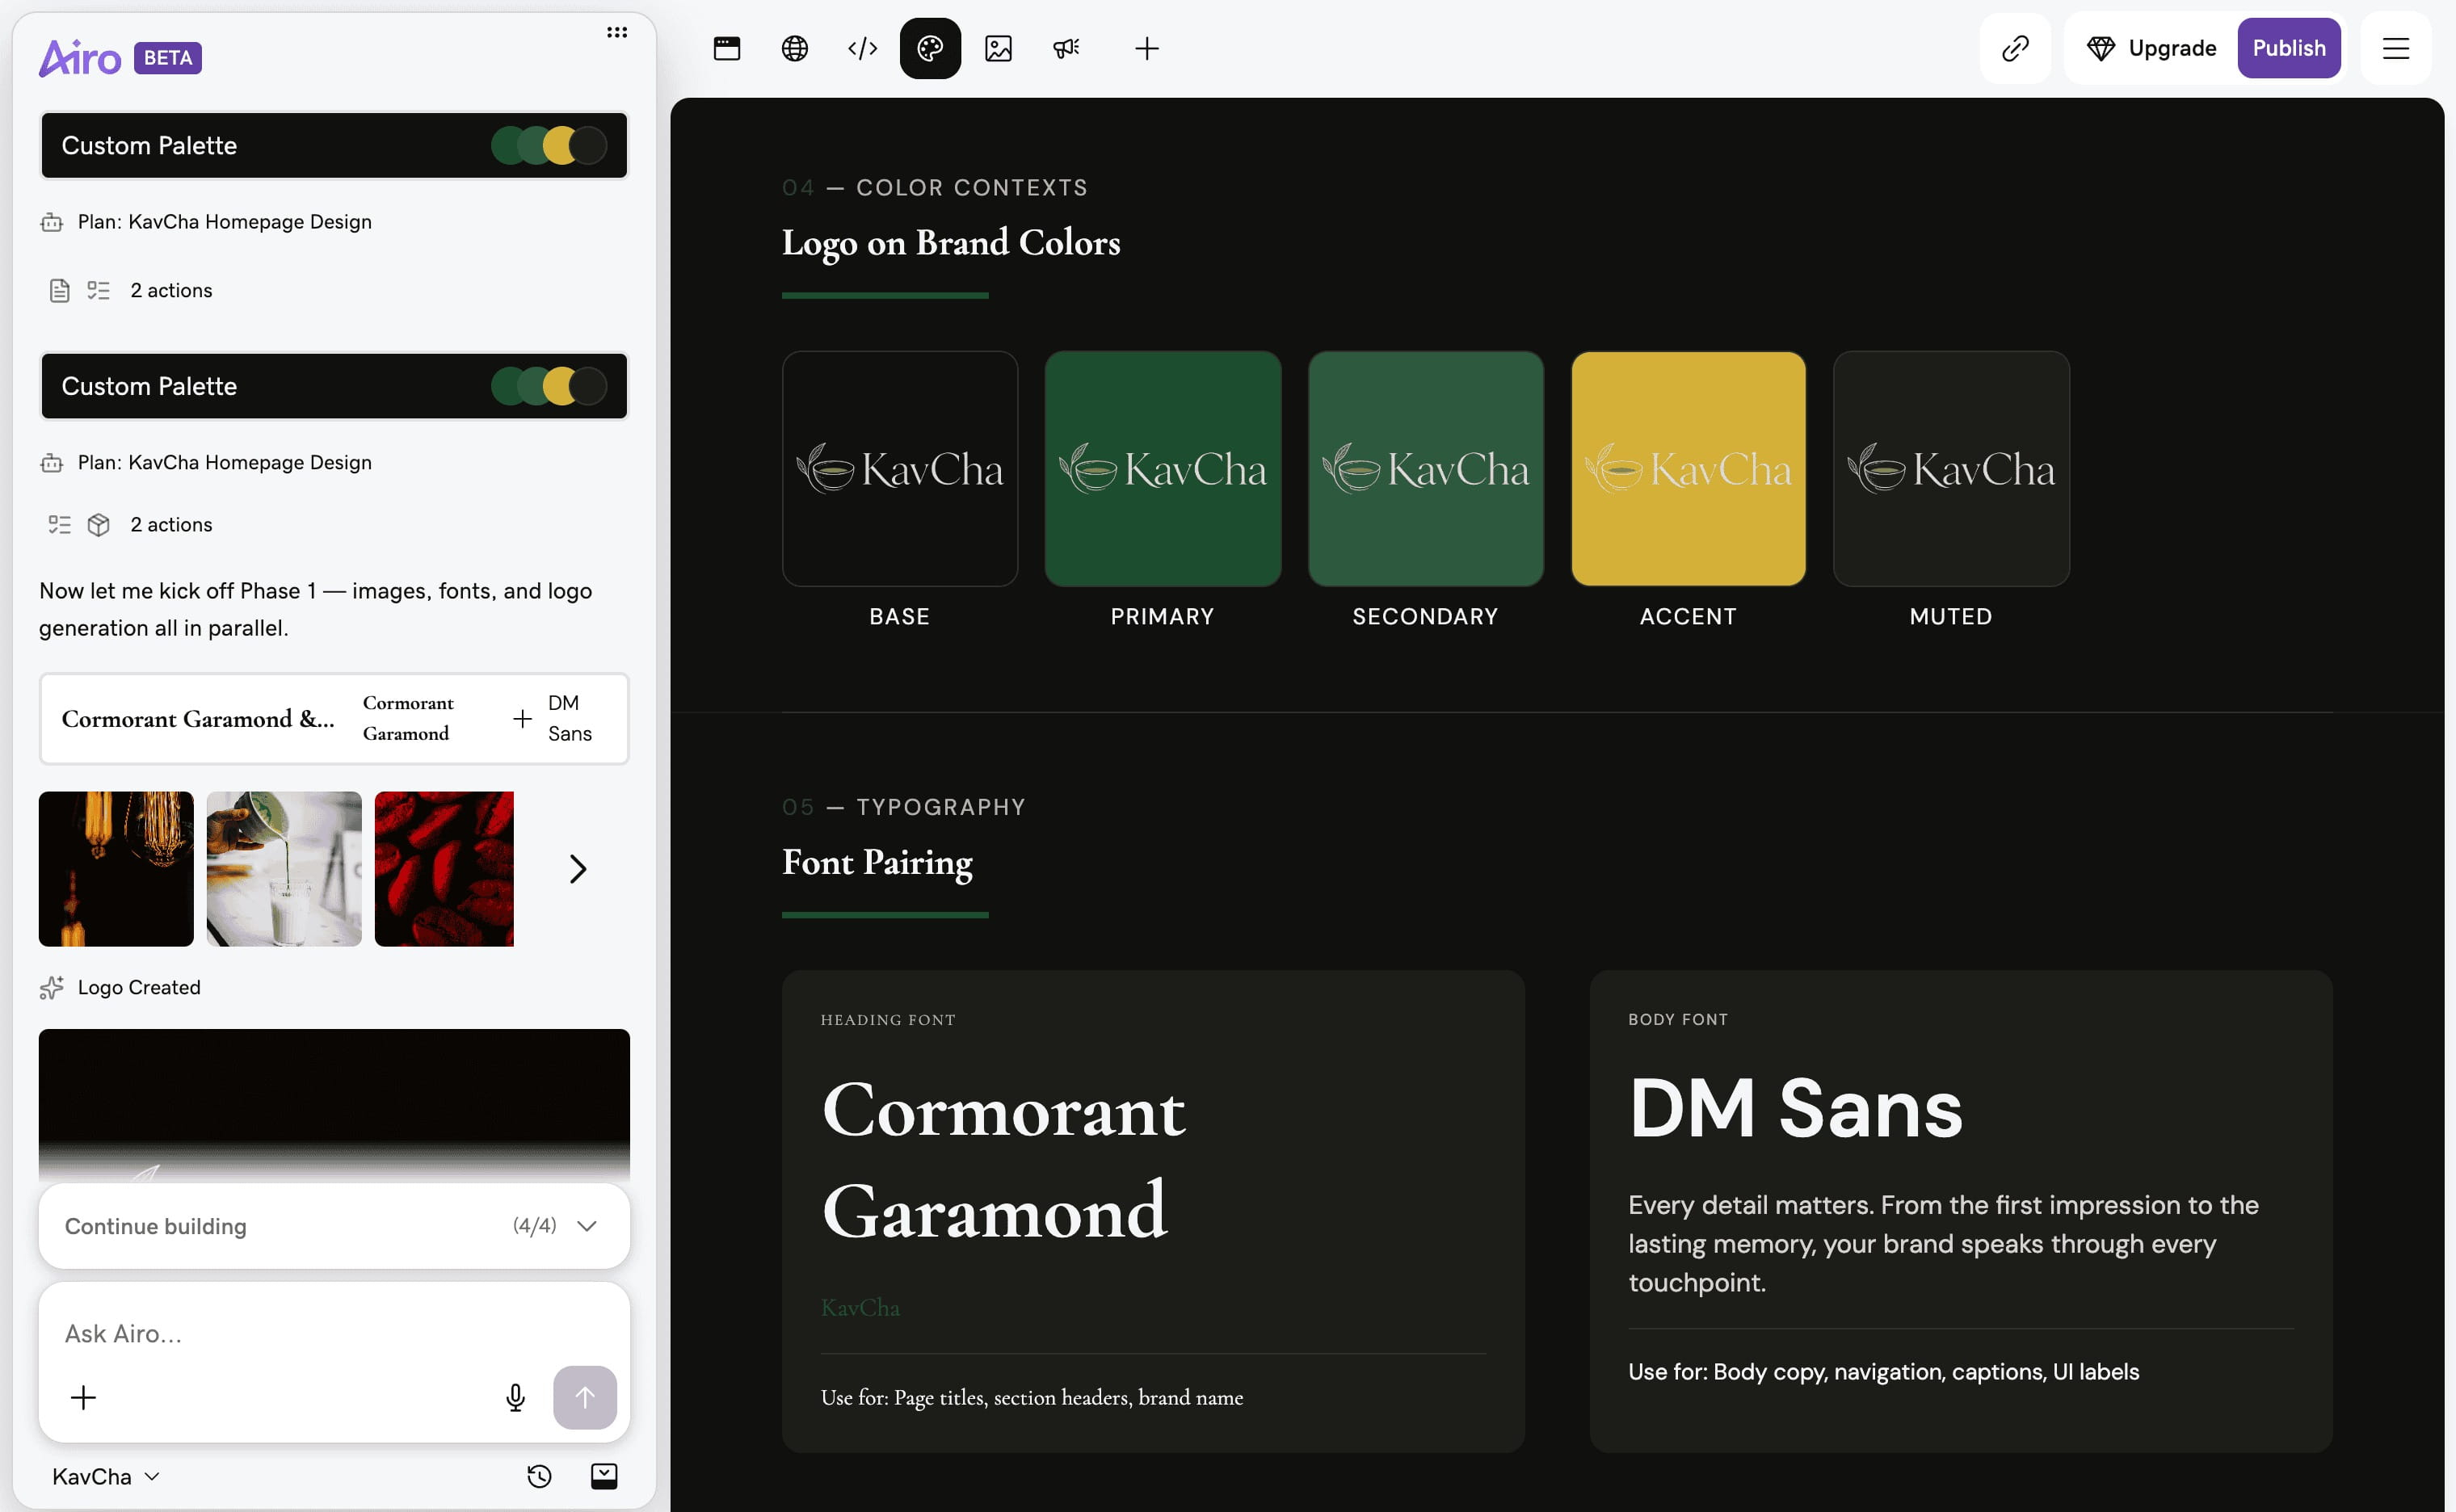Open the hamburger menu
The height and width of the screenshot is (1512, 2456).
2396,48
